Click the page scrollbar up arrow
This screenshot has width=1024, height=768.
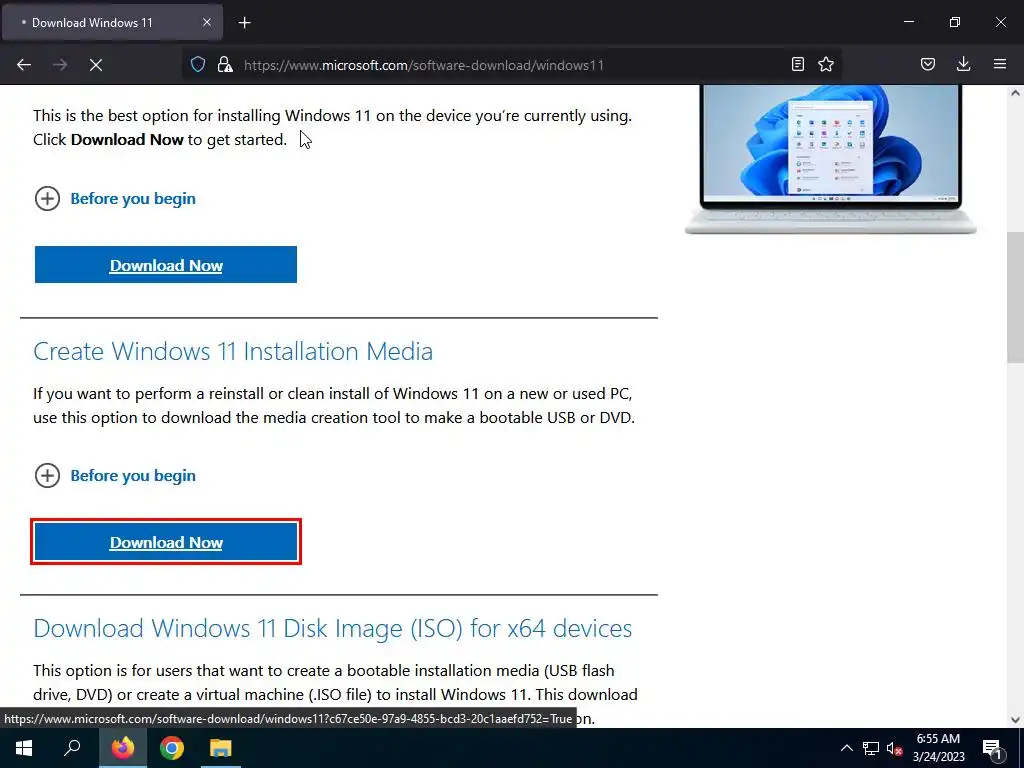(x=1015, y=93)
